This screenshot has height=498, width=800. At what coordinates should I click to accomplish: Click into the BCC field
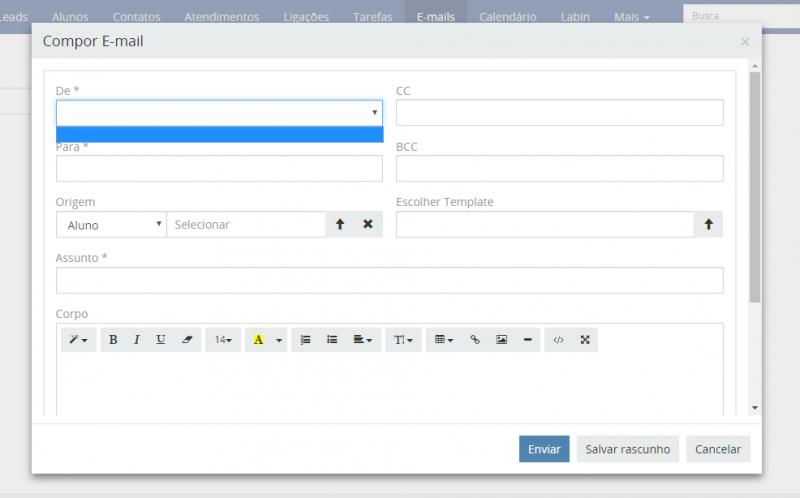point(560,168)
